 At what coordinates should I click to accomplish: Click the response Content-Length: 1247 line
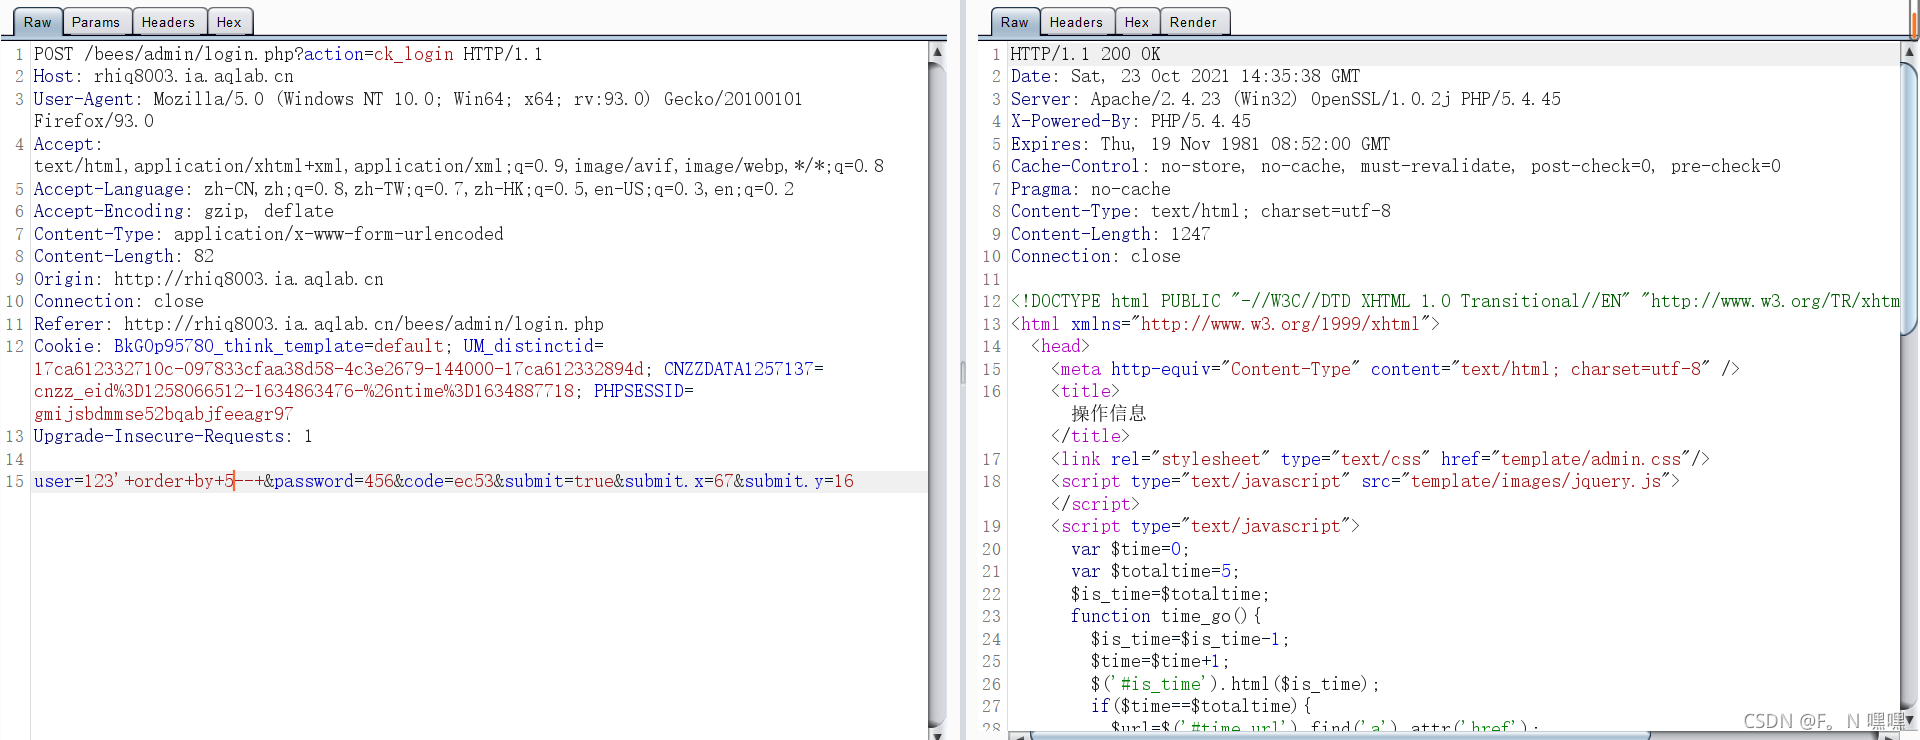[1111, 234]
